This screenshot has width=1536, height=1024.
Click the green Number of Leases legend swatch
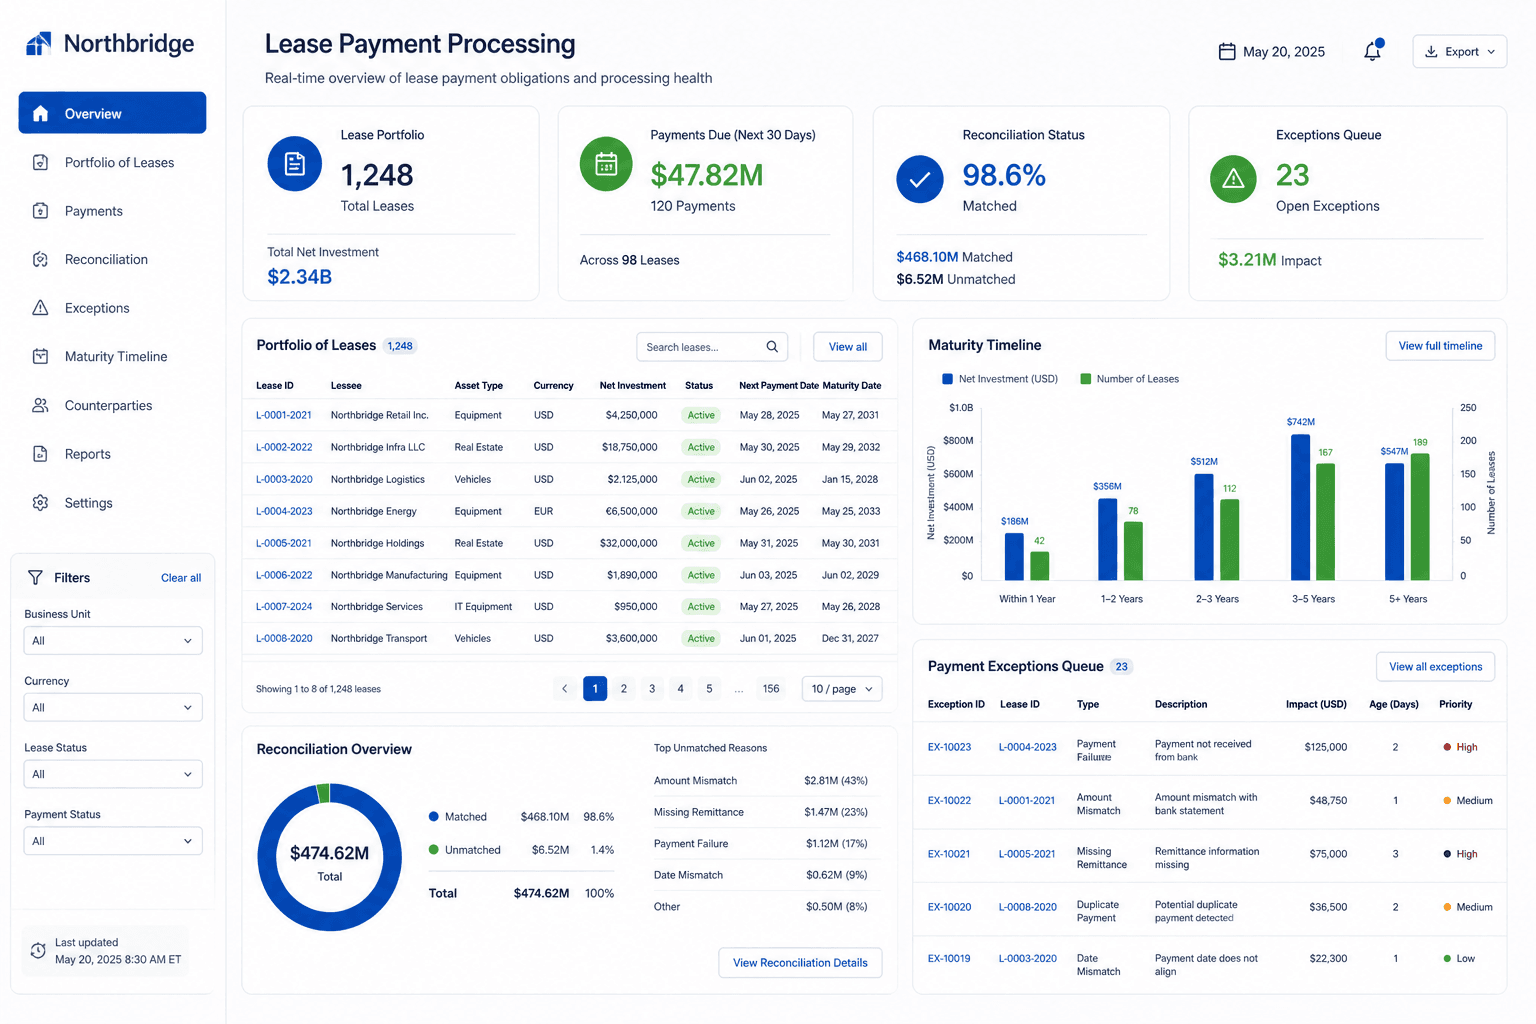coord(1085,379)
